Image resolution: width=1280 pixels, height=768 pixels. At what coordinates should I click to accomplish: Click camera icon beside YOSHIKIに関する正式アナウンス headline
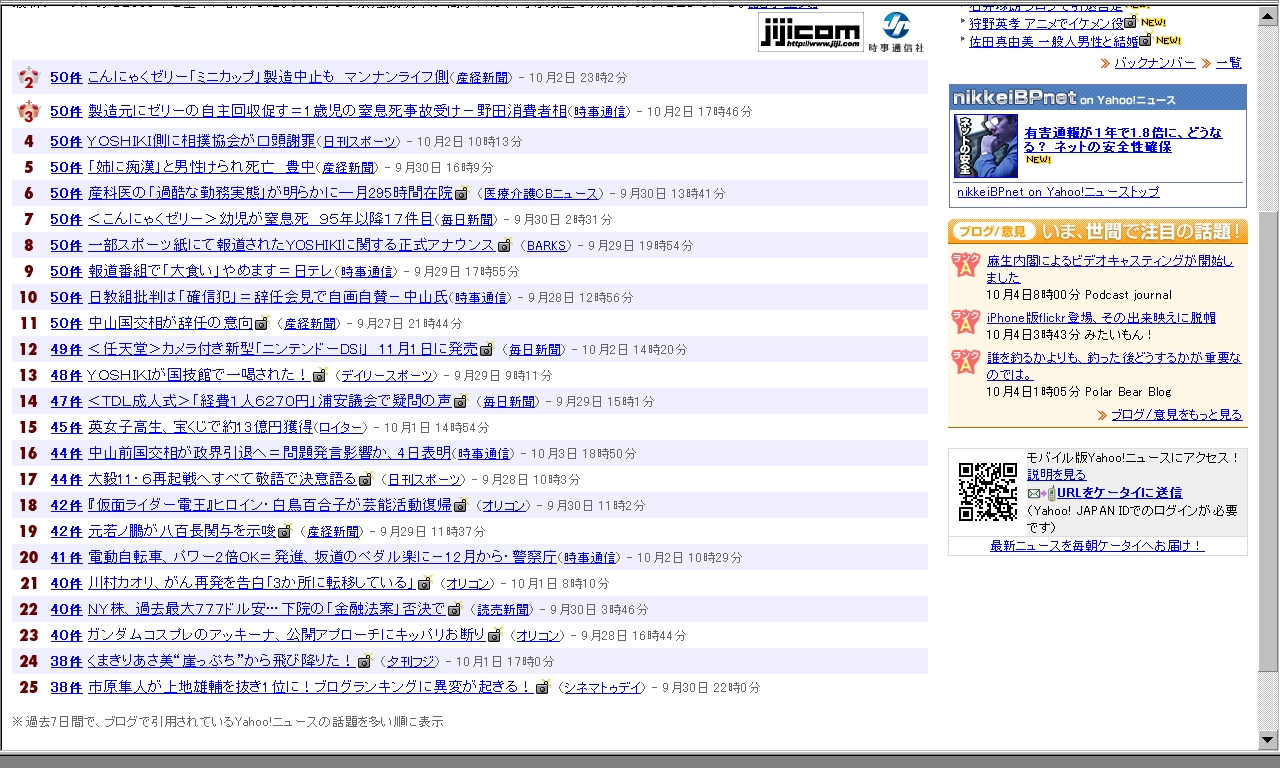504,245
